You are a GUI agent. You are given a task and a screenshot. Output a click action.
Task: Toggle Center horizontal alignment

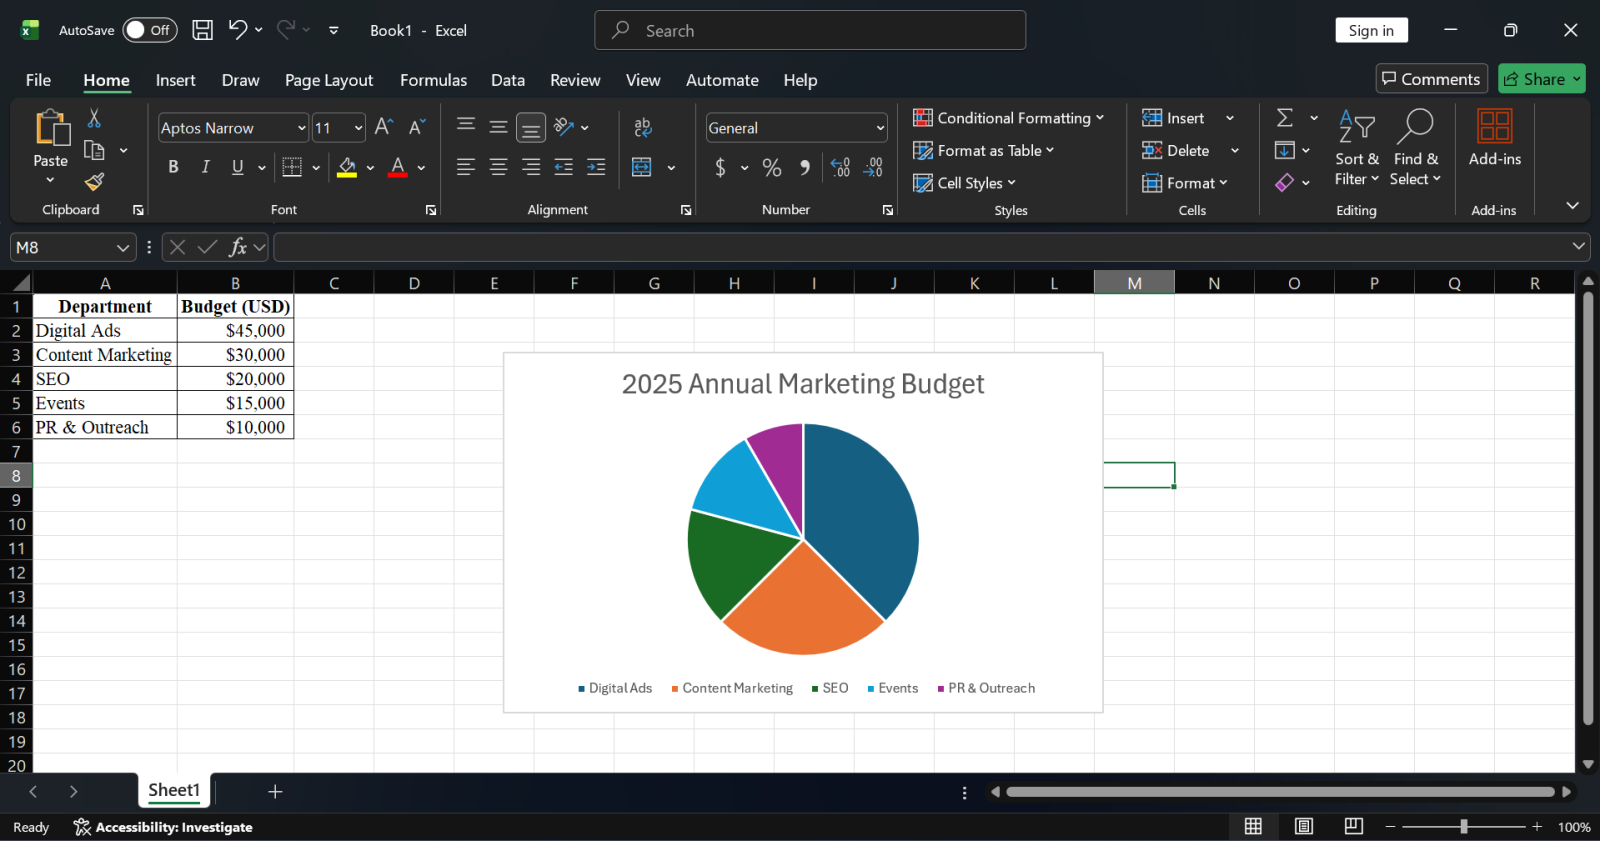point(498,167)
